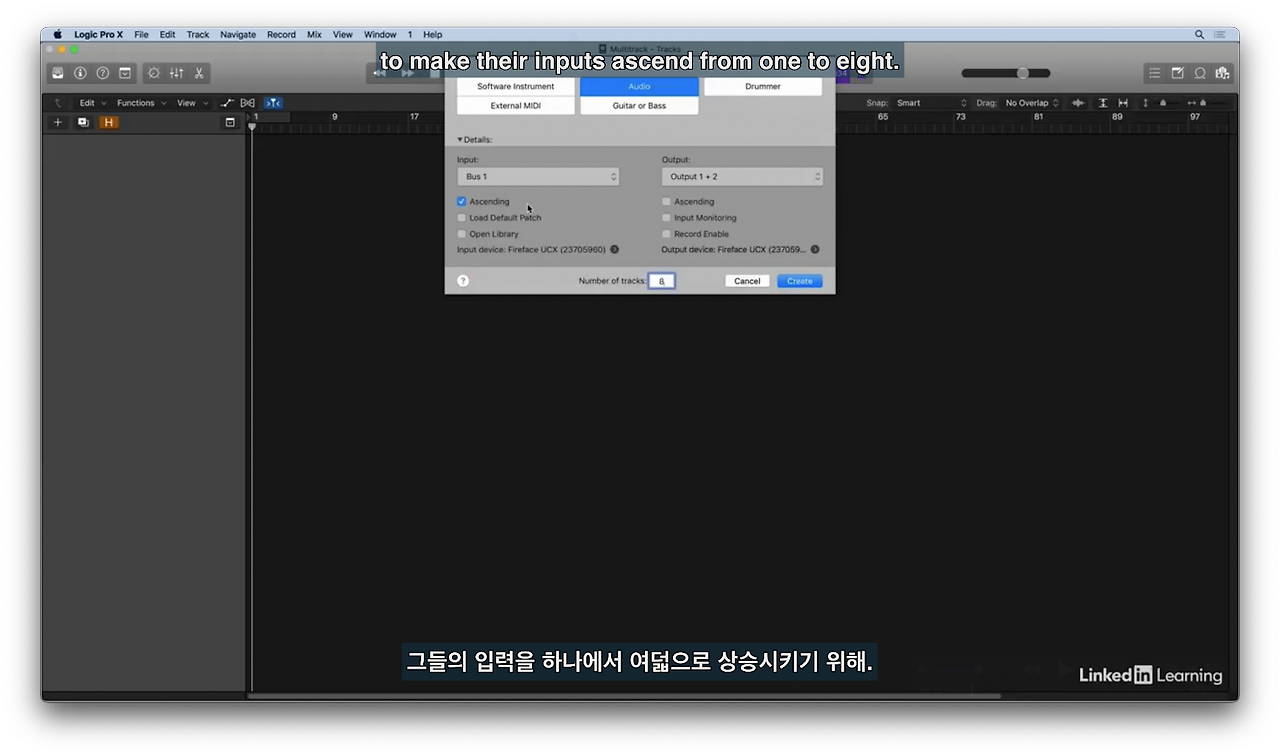Open Smart Controls dial button
Screen dimensions: 1280x756
tap(154, 73)
